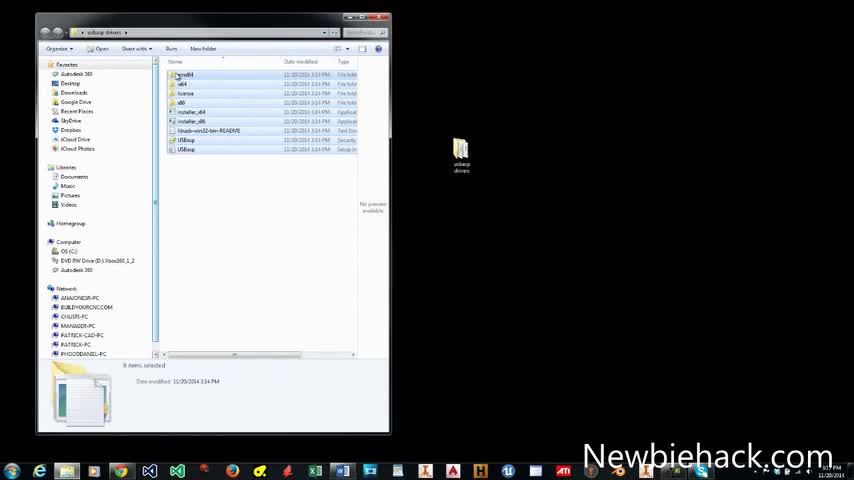The height and width of the screenshot is (480, 854).
Task: Click the usbasp drivers address breadcrumb
Action: tap(104, 33)
